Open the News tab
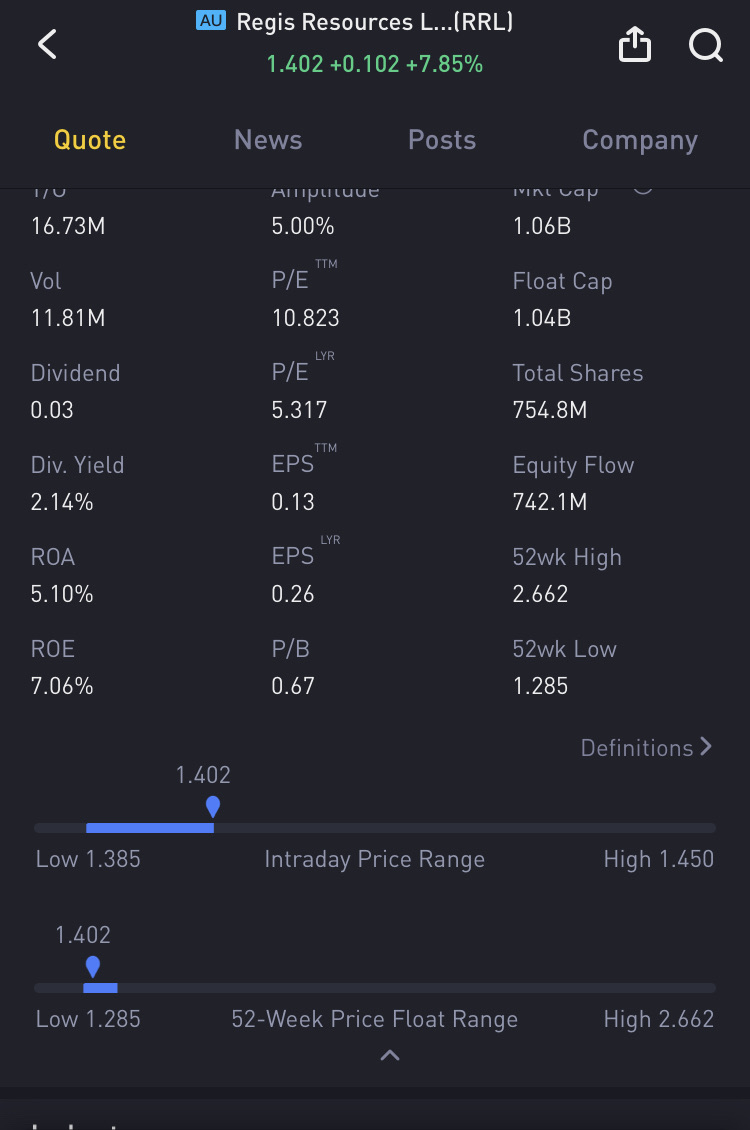This screenshot has height=1130, width=750. click(268, 140)
